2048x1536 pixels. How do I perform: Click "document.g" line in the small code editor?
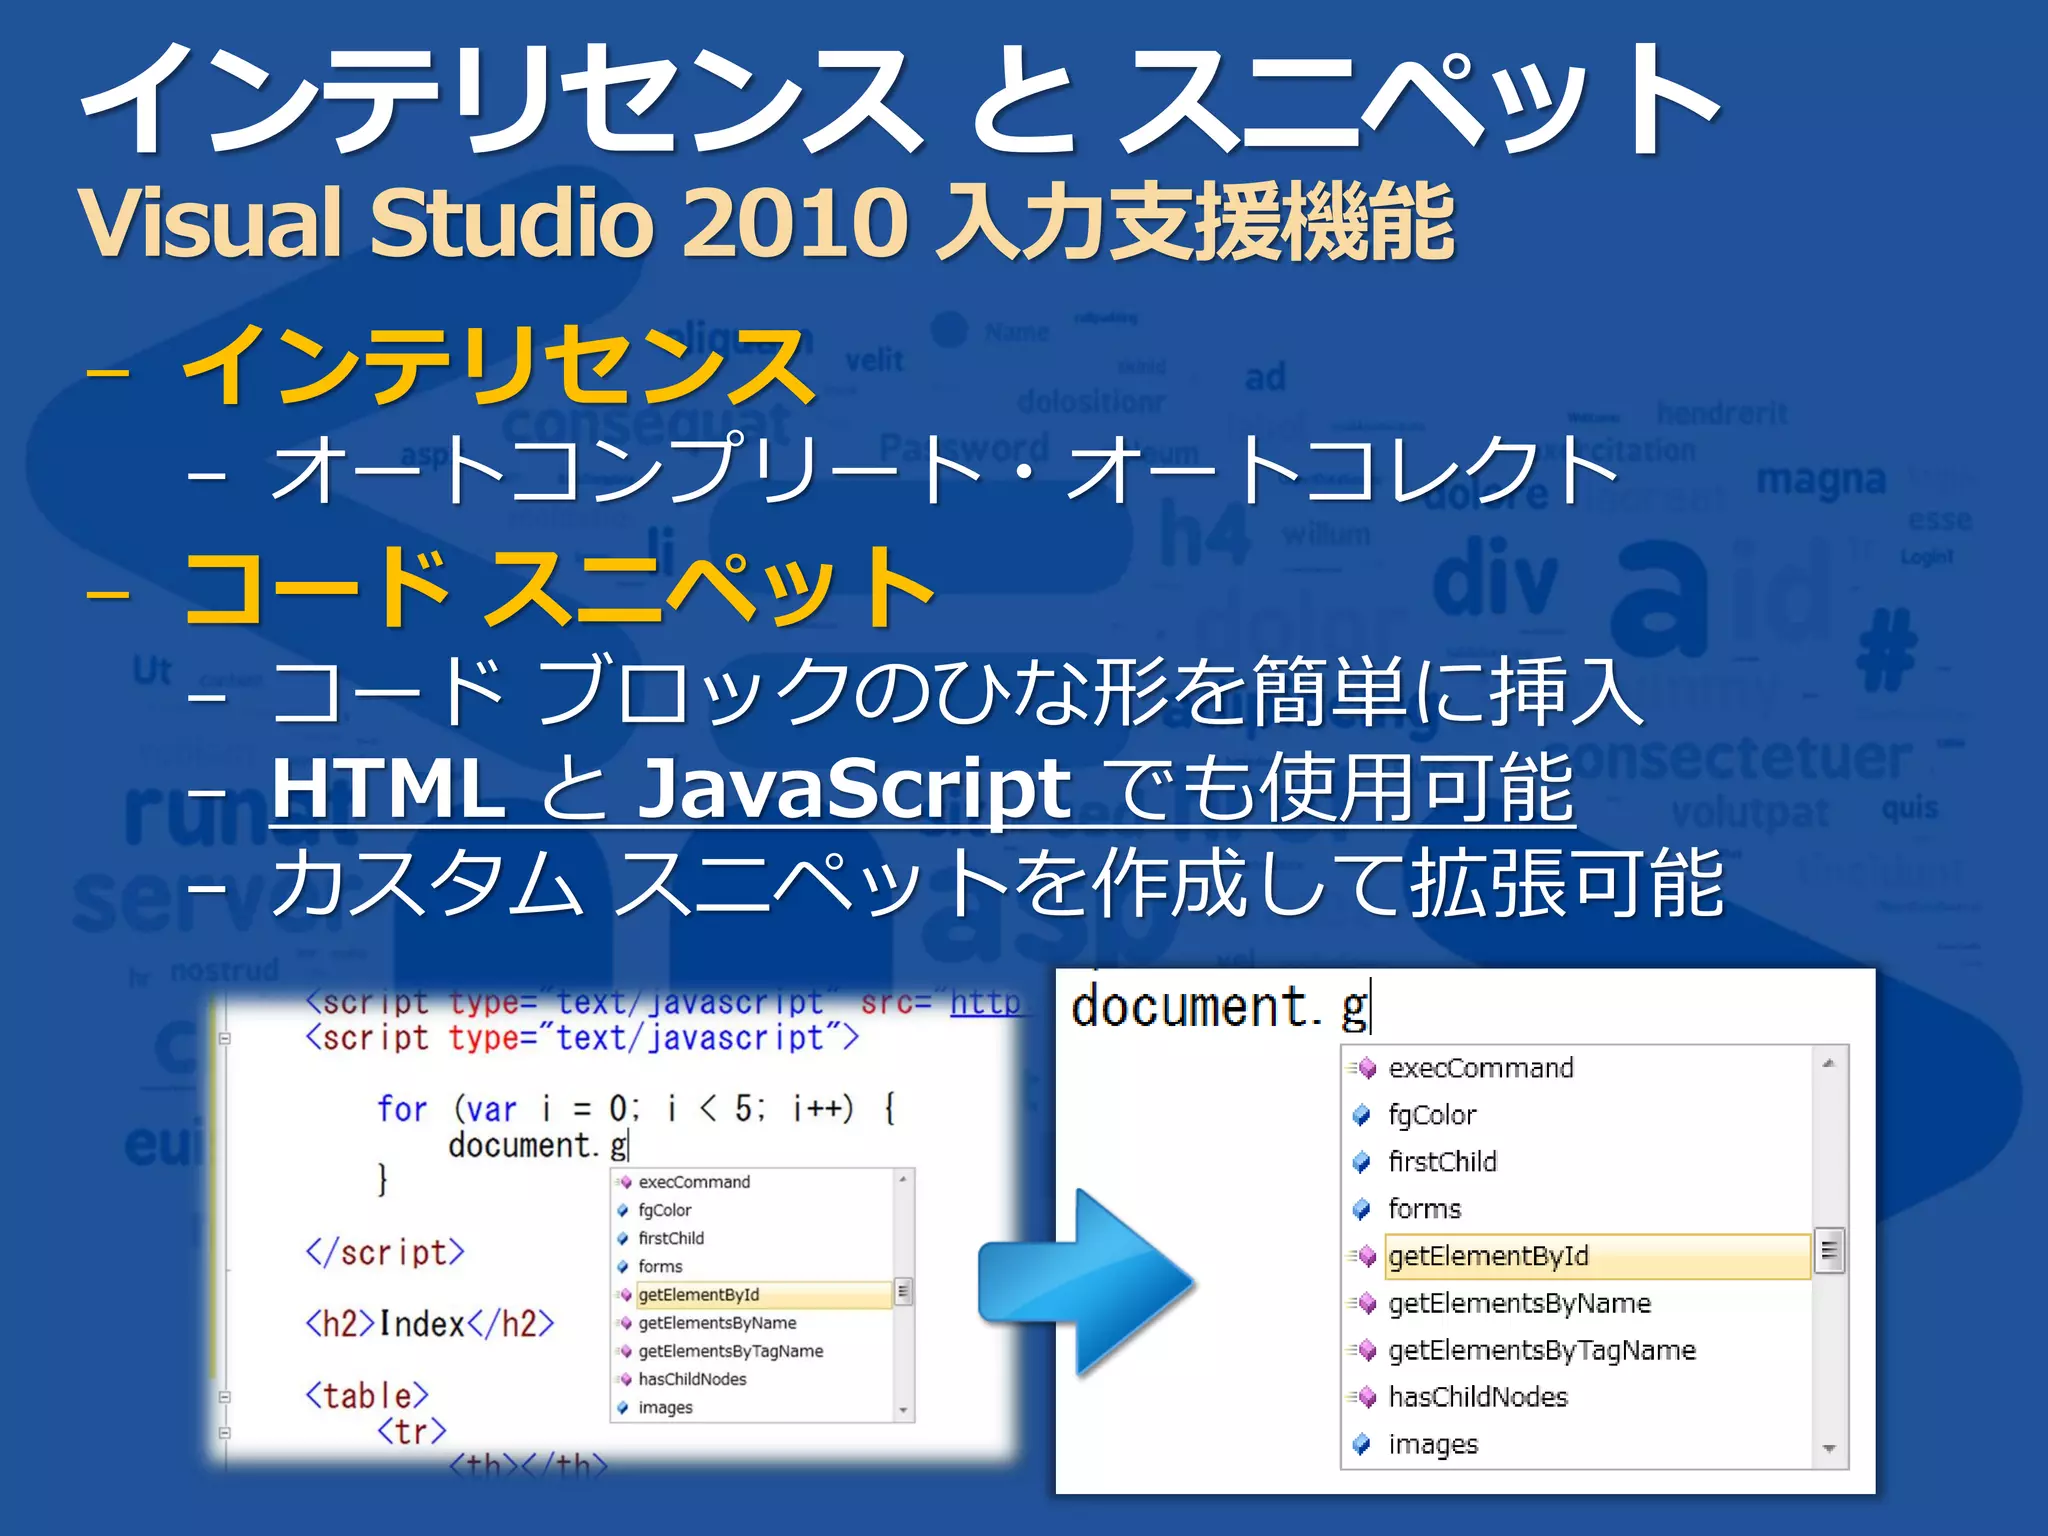[x=538, y=1145]
